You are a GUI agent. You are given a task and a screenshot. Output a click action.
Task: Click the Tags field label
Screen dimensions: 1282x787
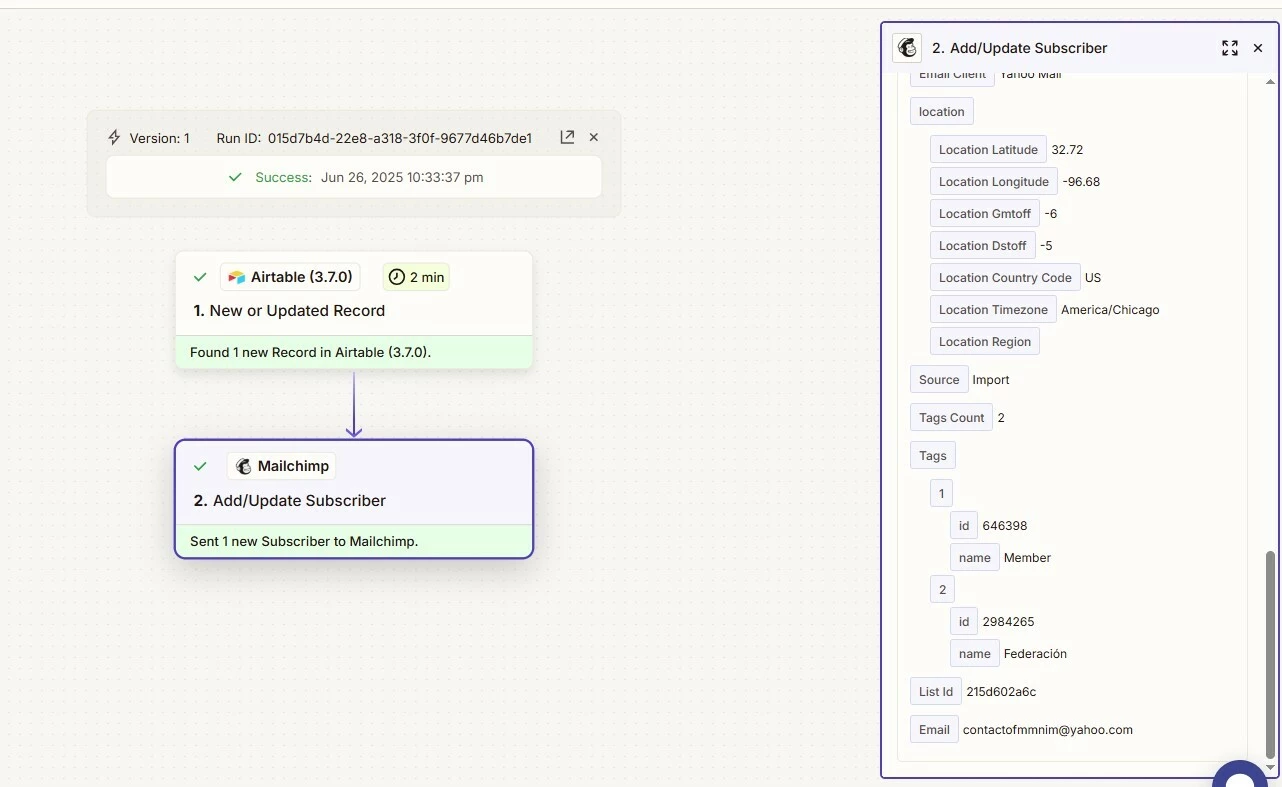point(933,455)
